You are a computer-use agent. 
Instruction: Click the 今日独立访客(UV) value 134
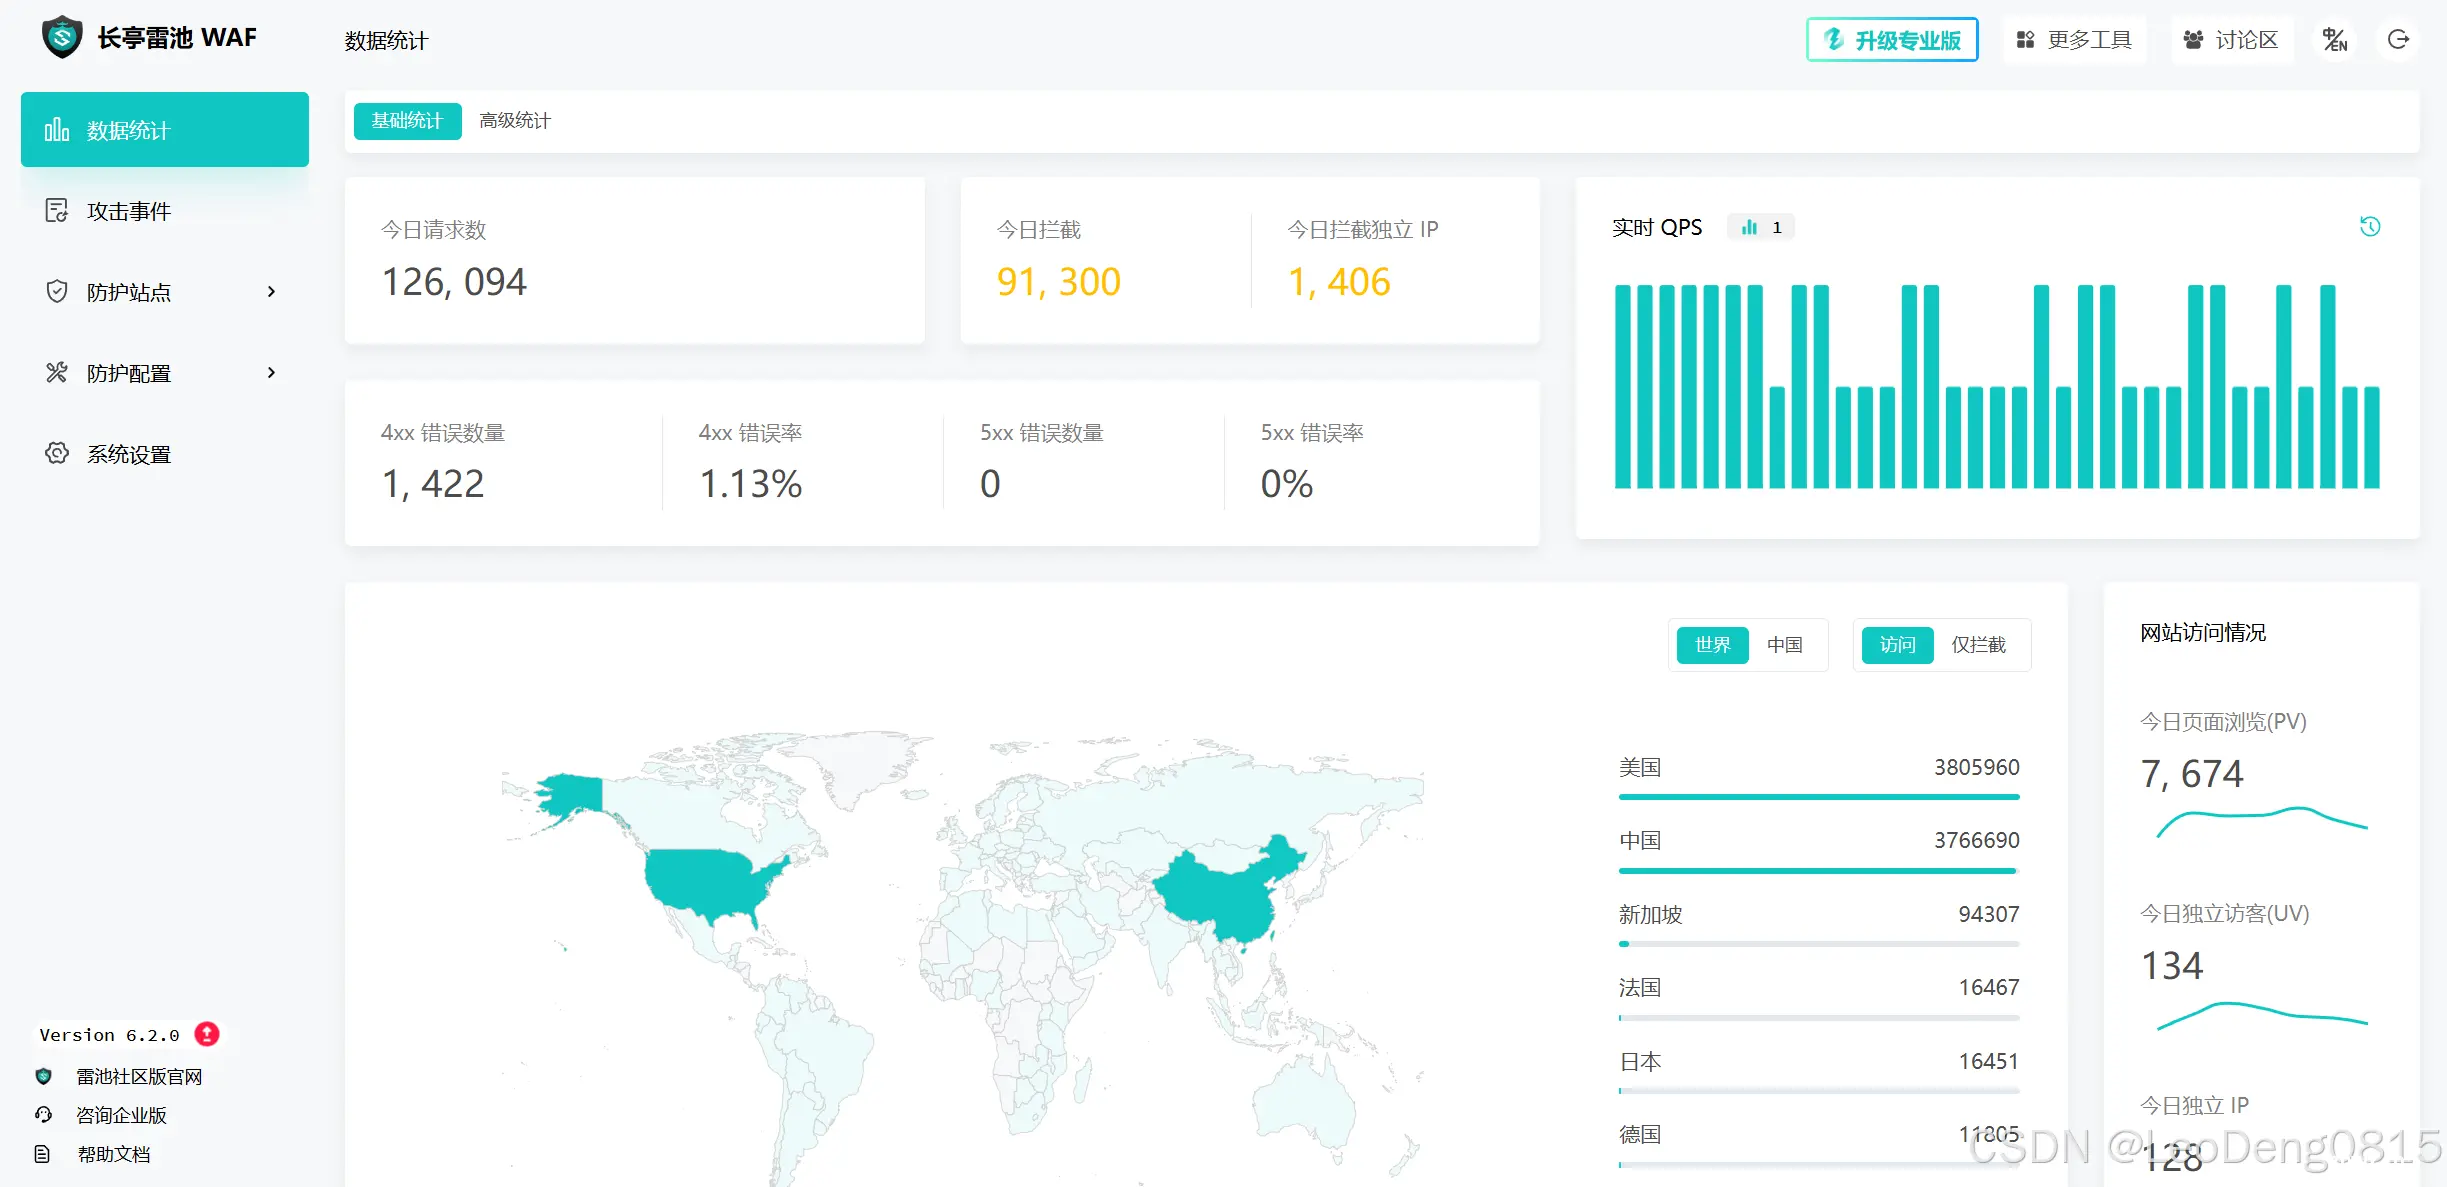point(2172,966)
